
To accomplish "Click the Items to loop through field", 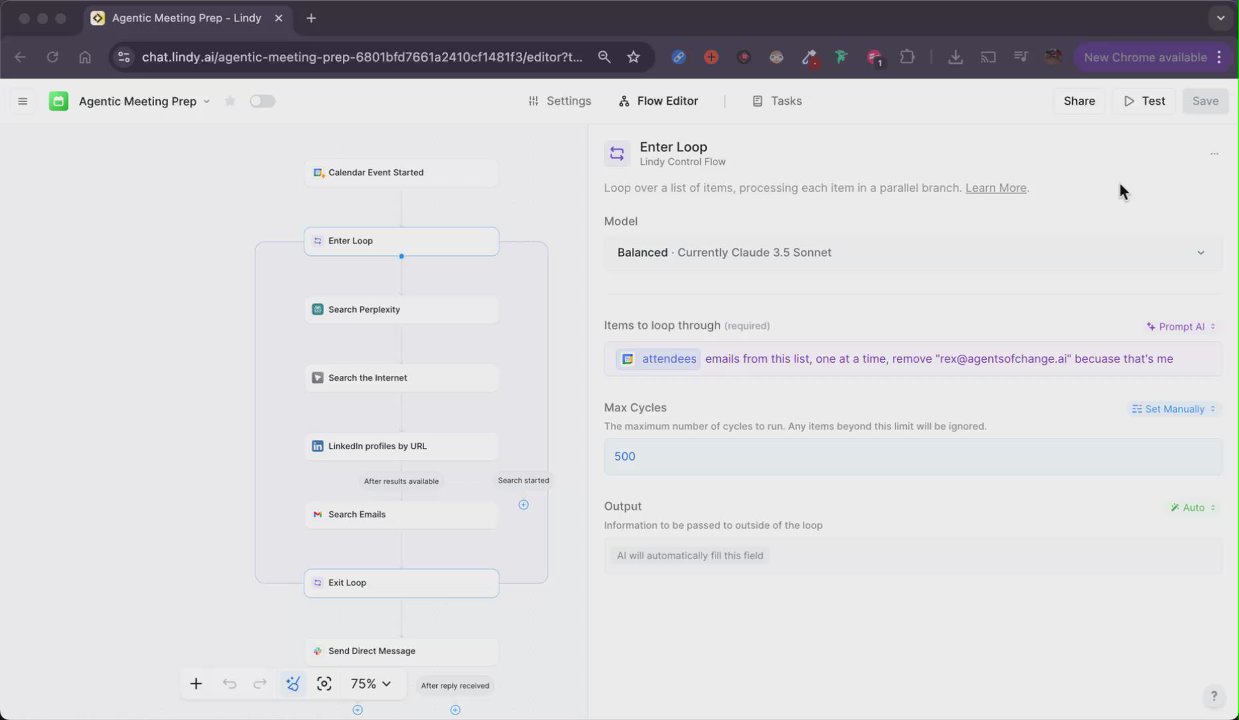I will [912, 359].
